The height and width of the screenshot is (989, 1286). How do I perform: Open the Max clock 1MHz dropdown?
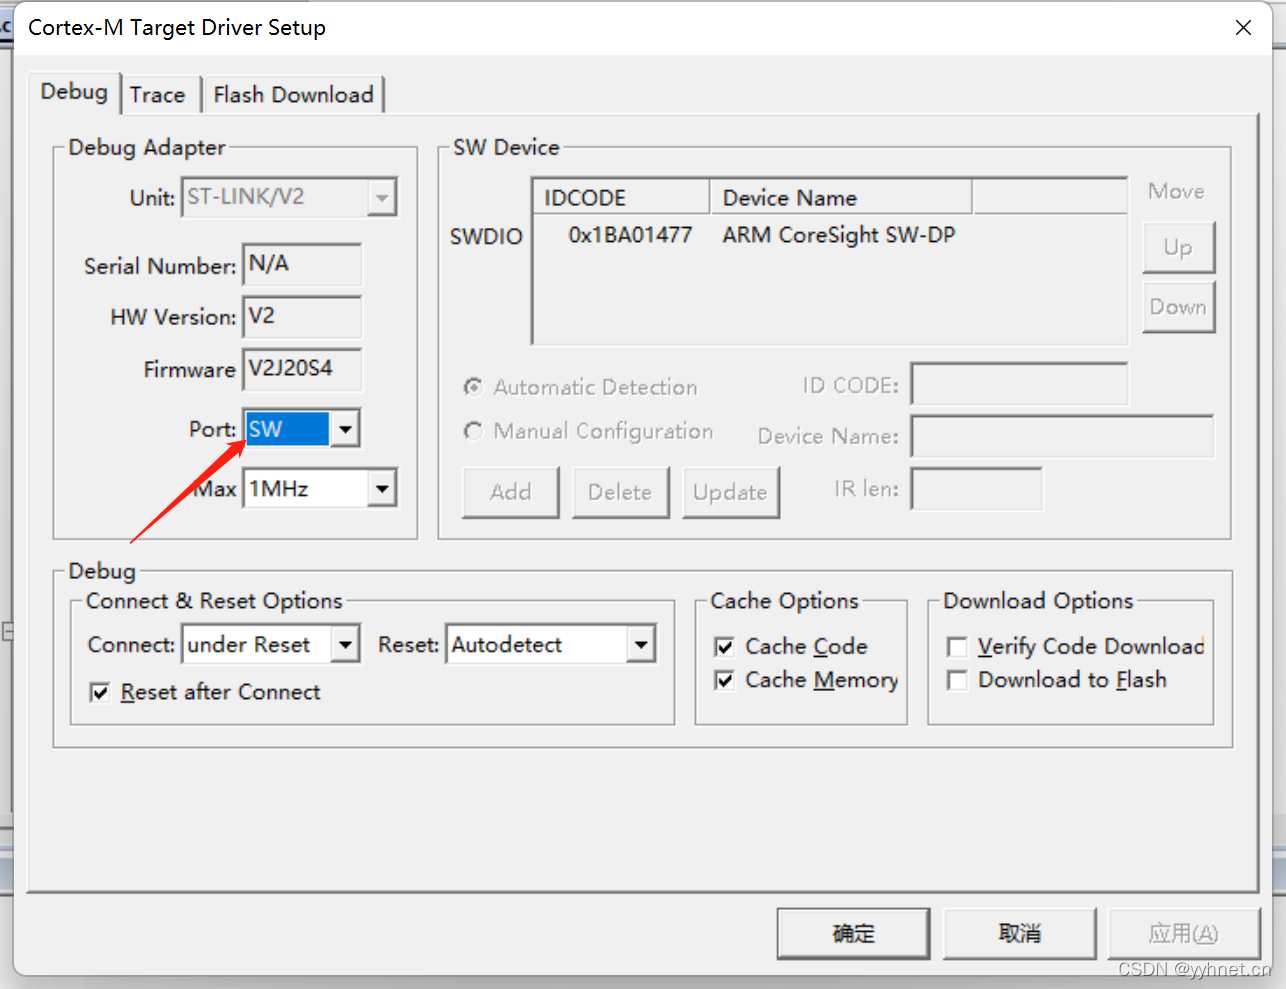click(381, 489)
